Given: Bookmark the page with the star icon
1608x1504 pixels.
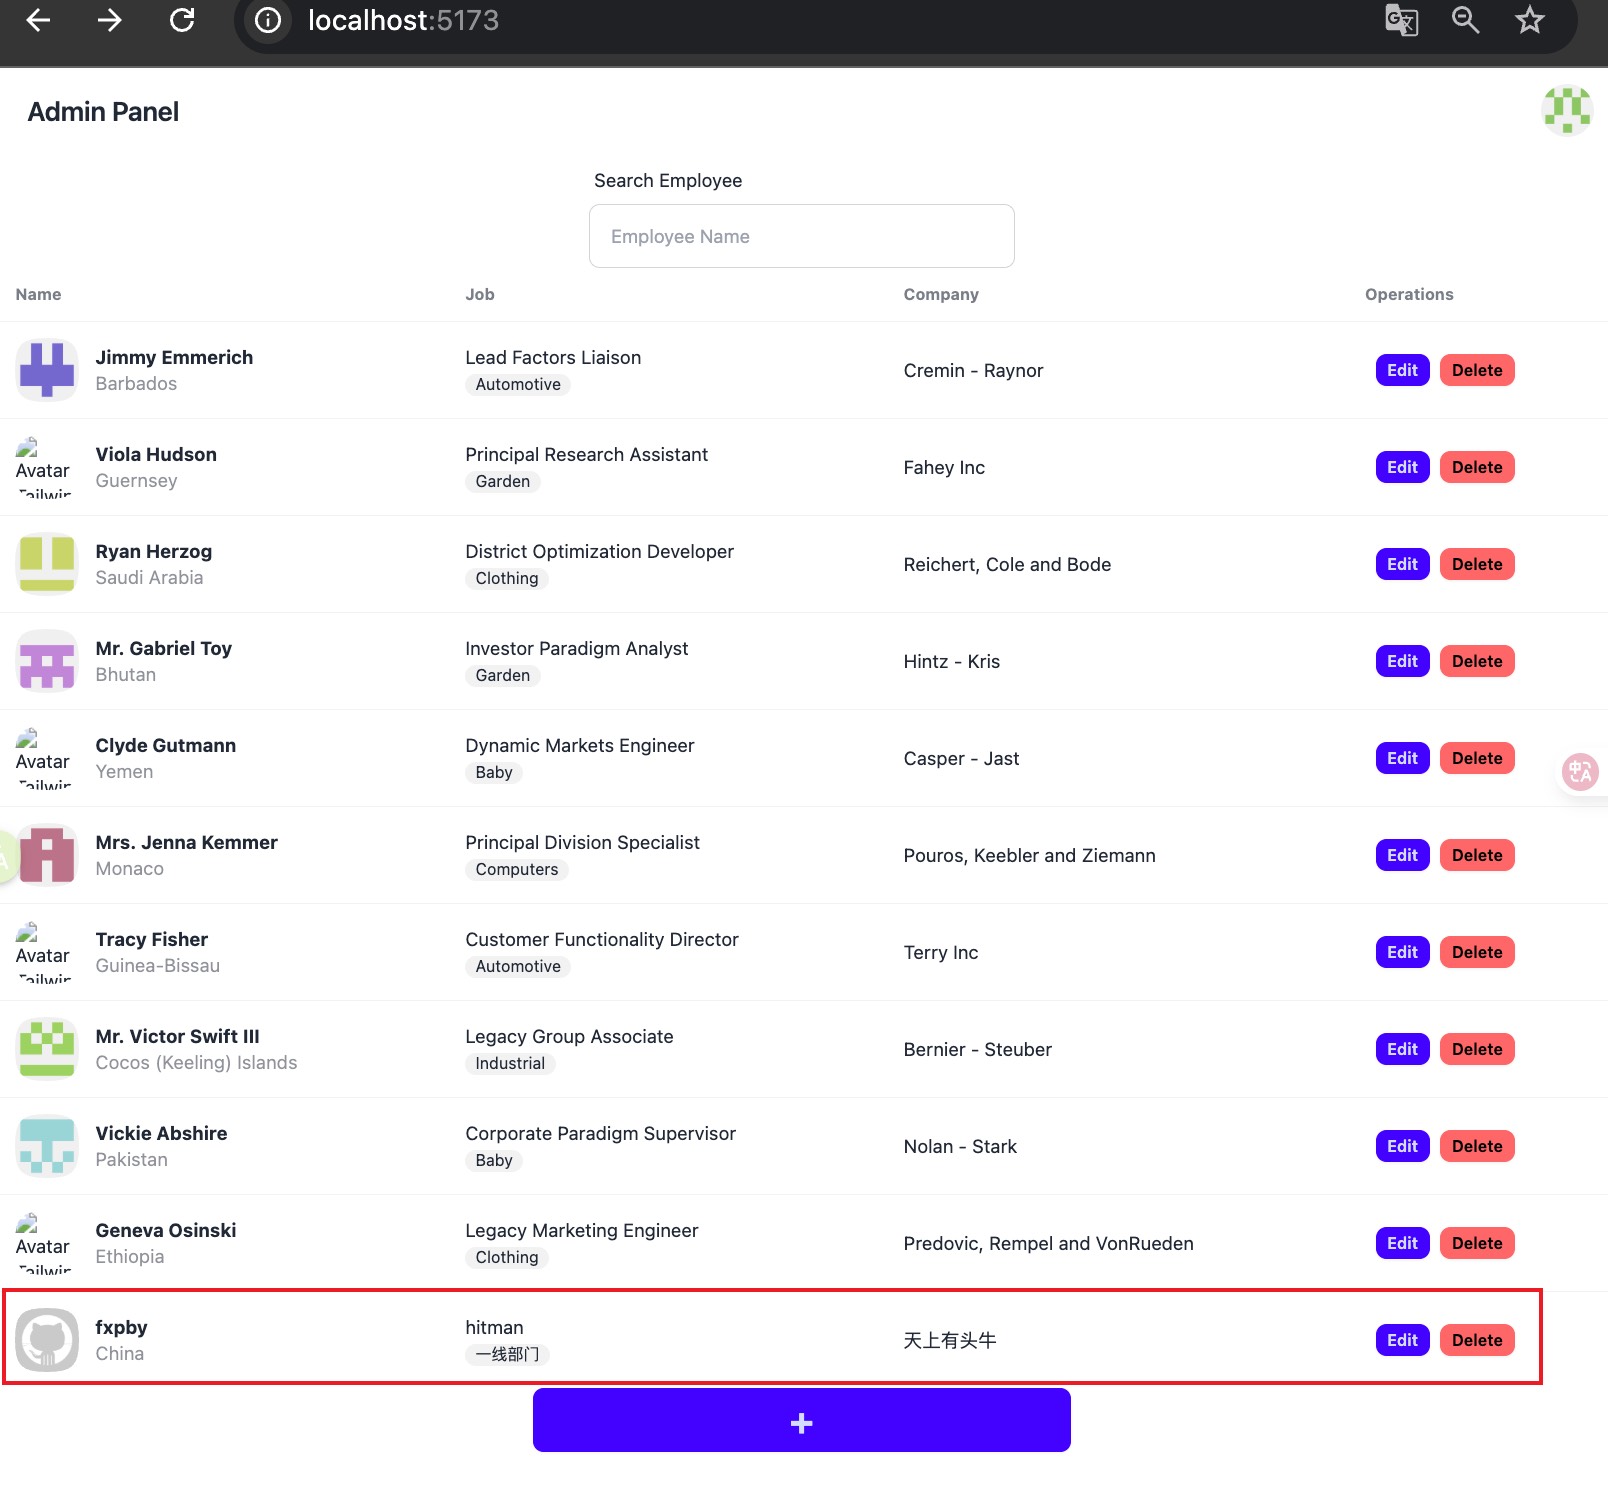Looking at the screenshot, I should 1529,20.
